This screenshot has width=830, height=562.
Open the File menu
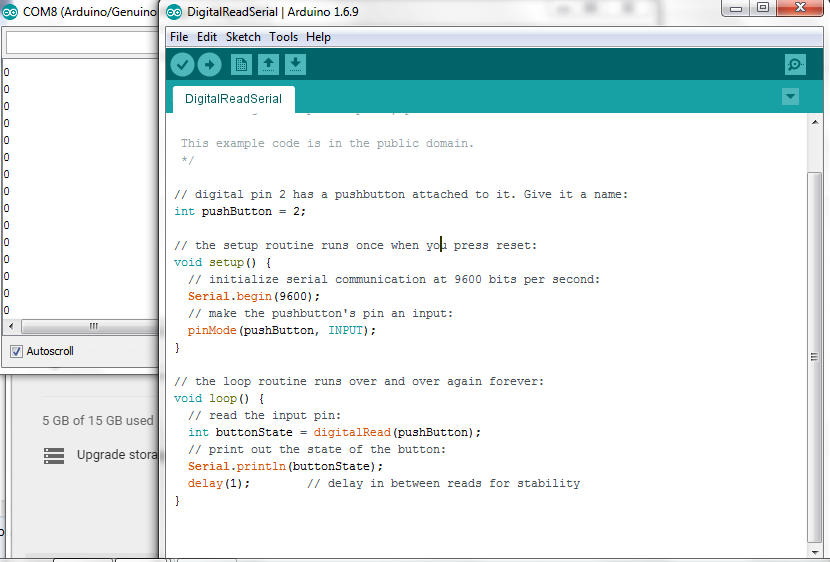[179, 37]
